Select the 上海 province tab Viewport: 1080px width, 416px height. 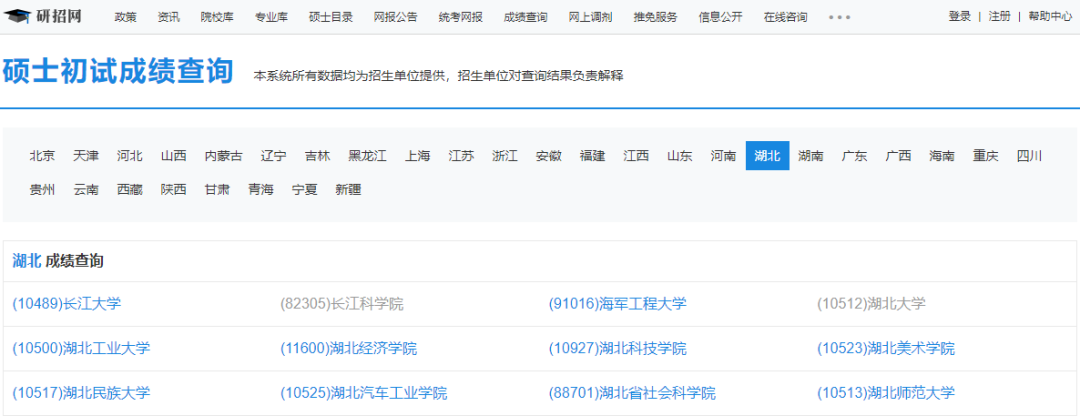pyautogui.click(x=417, y=156)
